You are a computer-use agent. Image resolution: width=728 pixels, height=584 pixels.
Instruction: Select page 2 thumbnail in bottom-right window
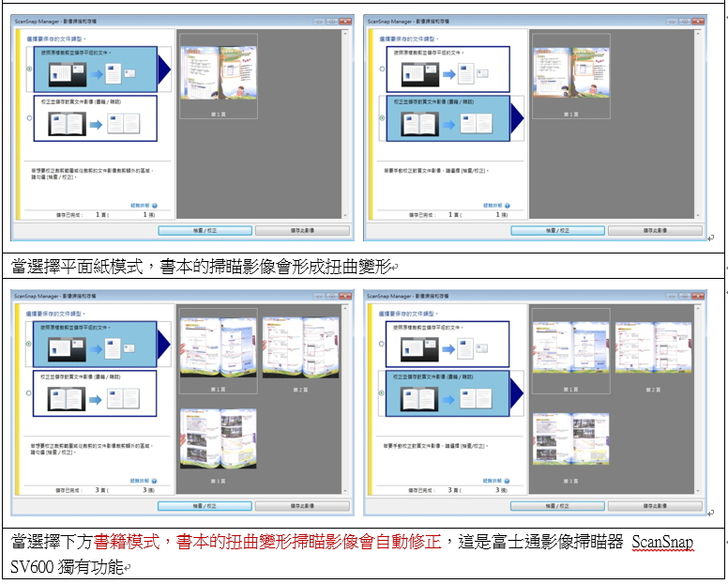[653, 347]
